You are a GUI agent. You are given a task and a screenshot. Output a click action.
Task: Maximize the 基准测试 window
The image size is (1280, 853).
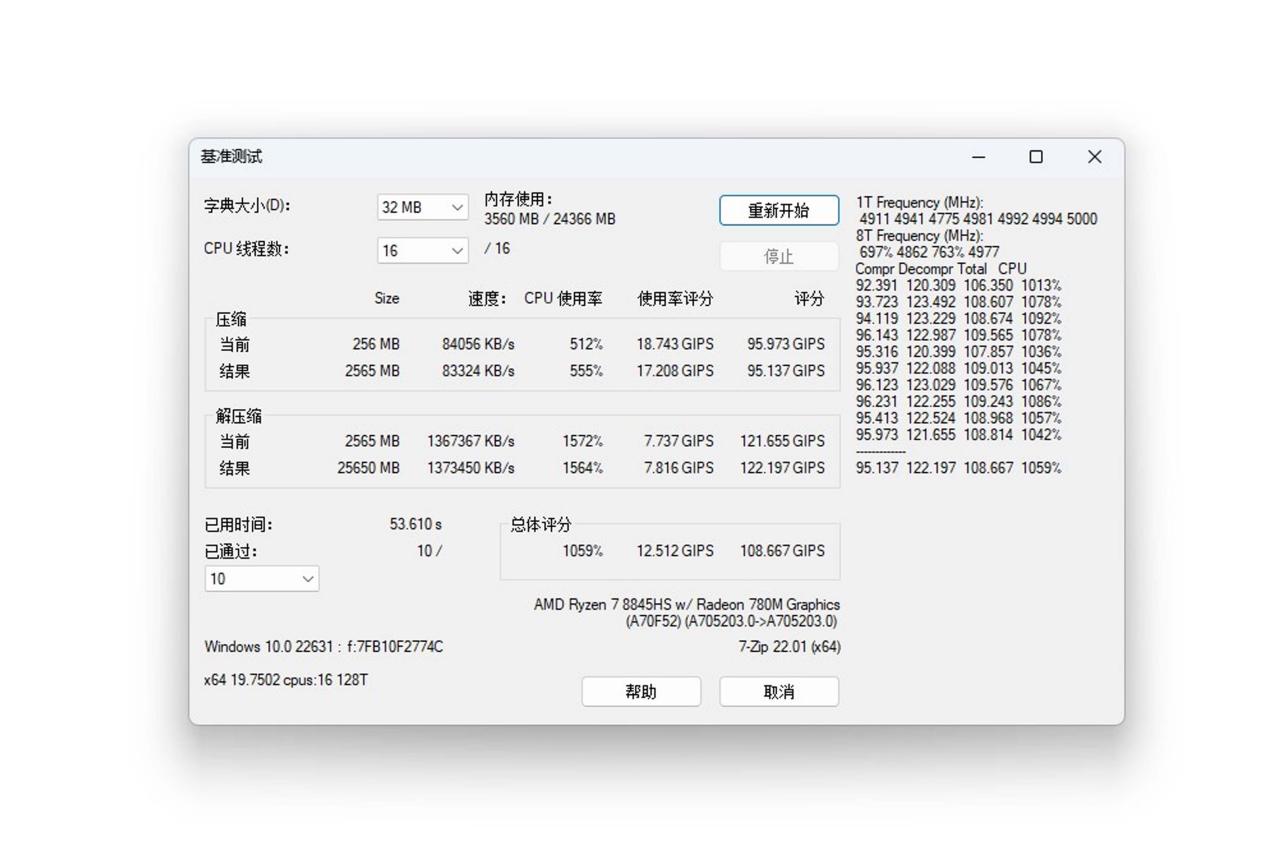[1036, 157]
